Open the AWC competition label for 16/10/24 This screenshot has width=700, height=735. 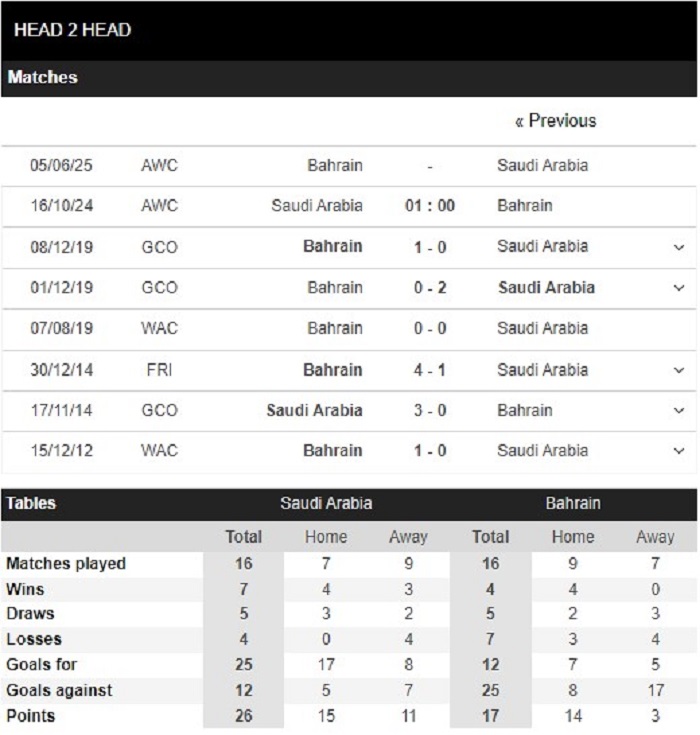159,205
